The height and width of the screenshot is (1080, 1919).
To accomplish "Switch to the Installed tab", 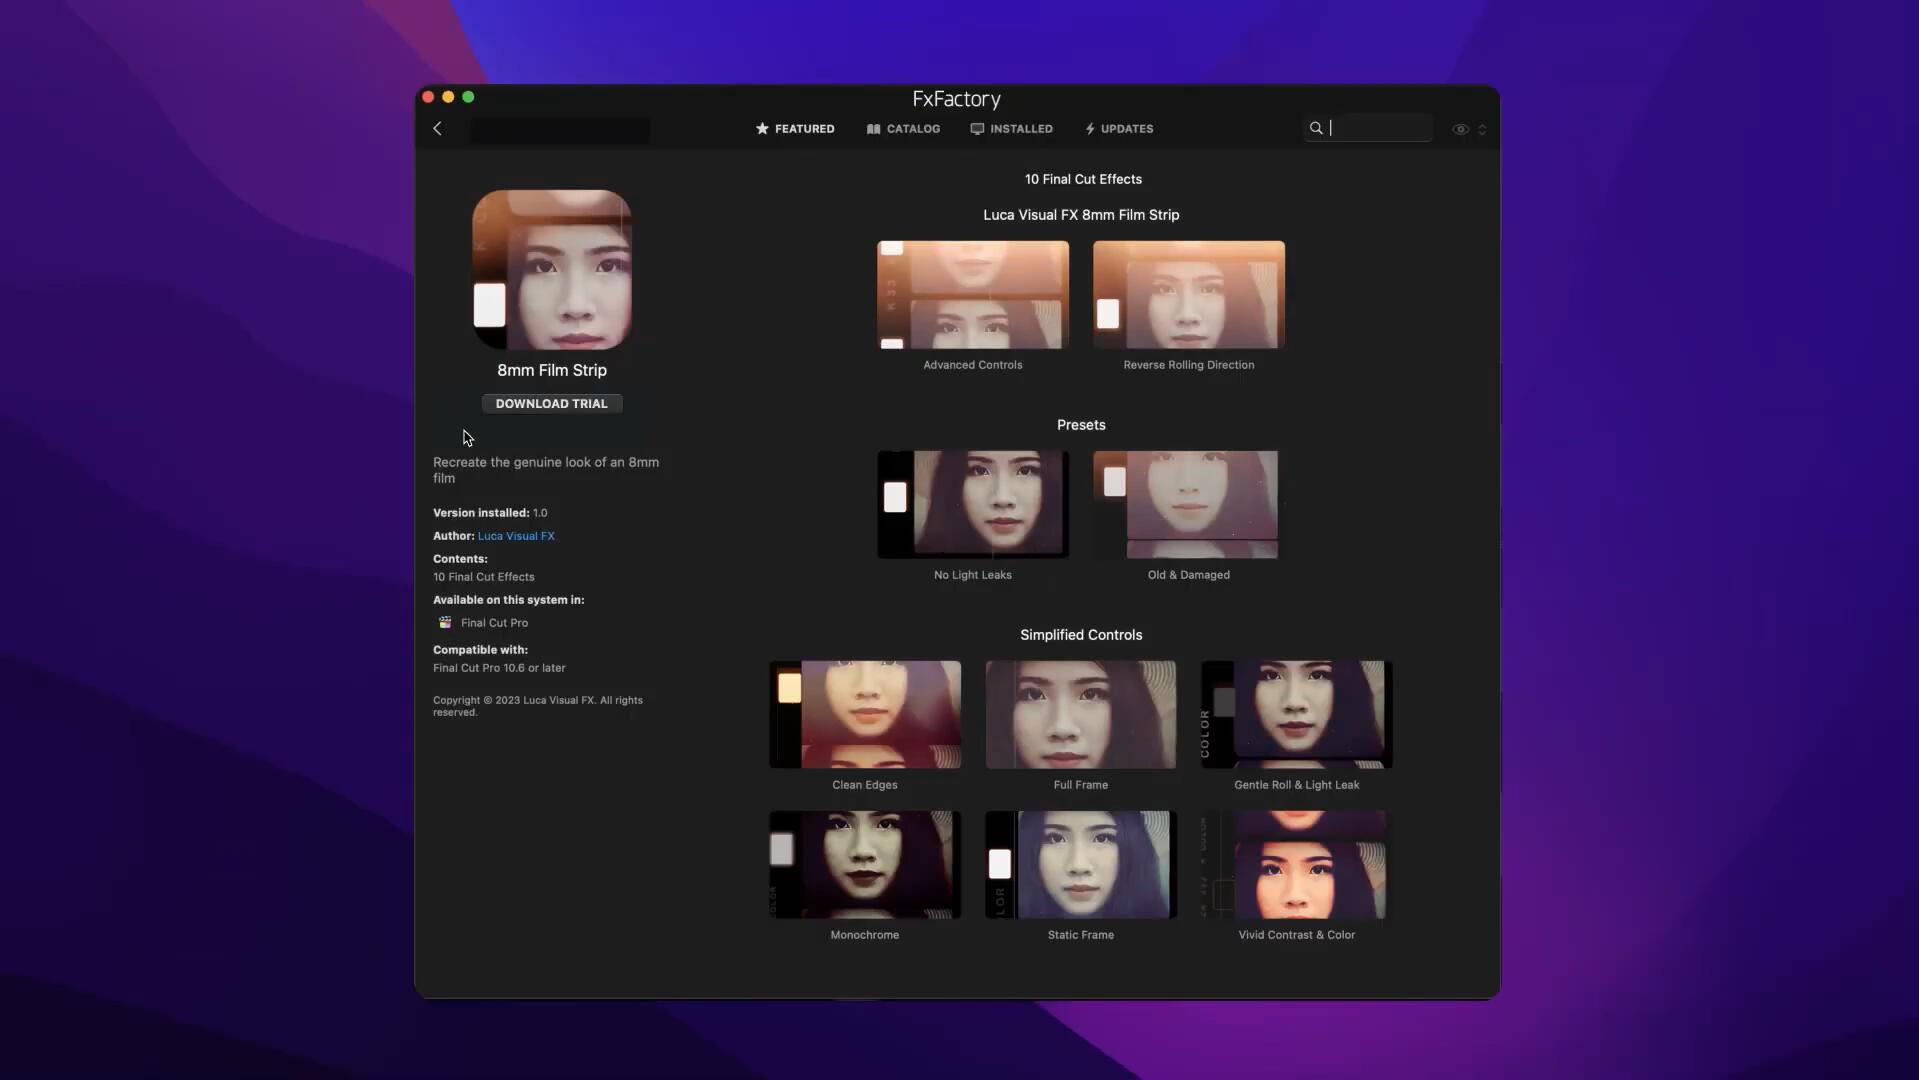I will pyautogui.click(x=1011, y=129).
